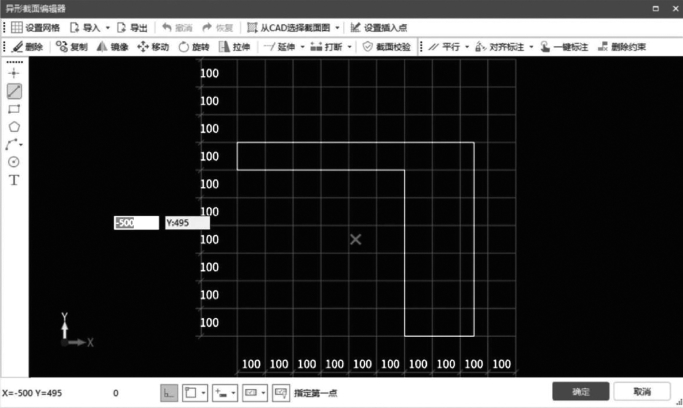Viewport: 683px width, 408px height.
Task: Toggle the orthogonal mode button
Action: tap(169, 393)
